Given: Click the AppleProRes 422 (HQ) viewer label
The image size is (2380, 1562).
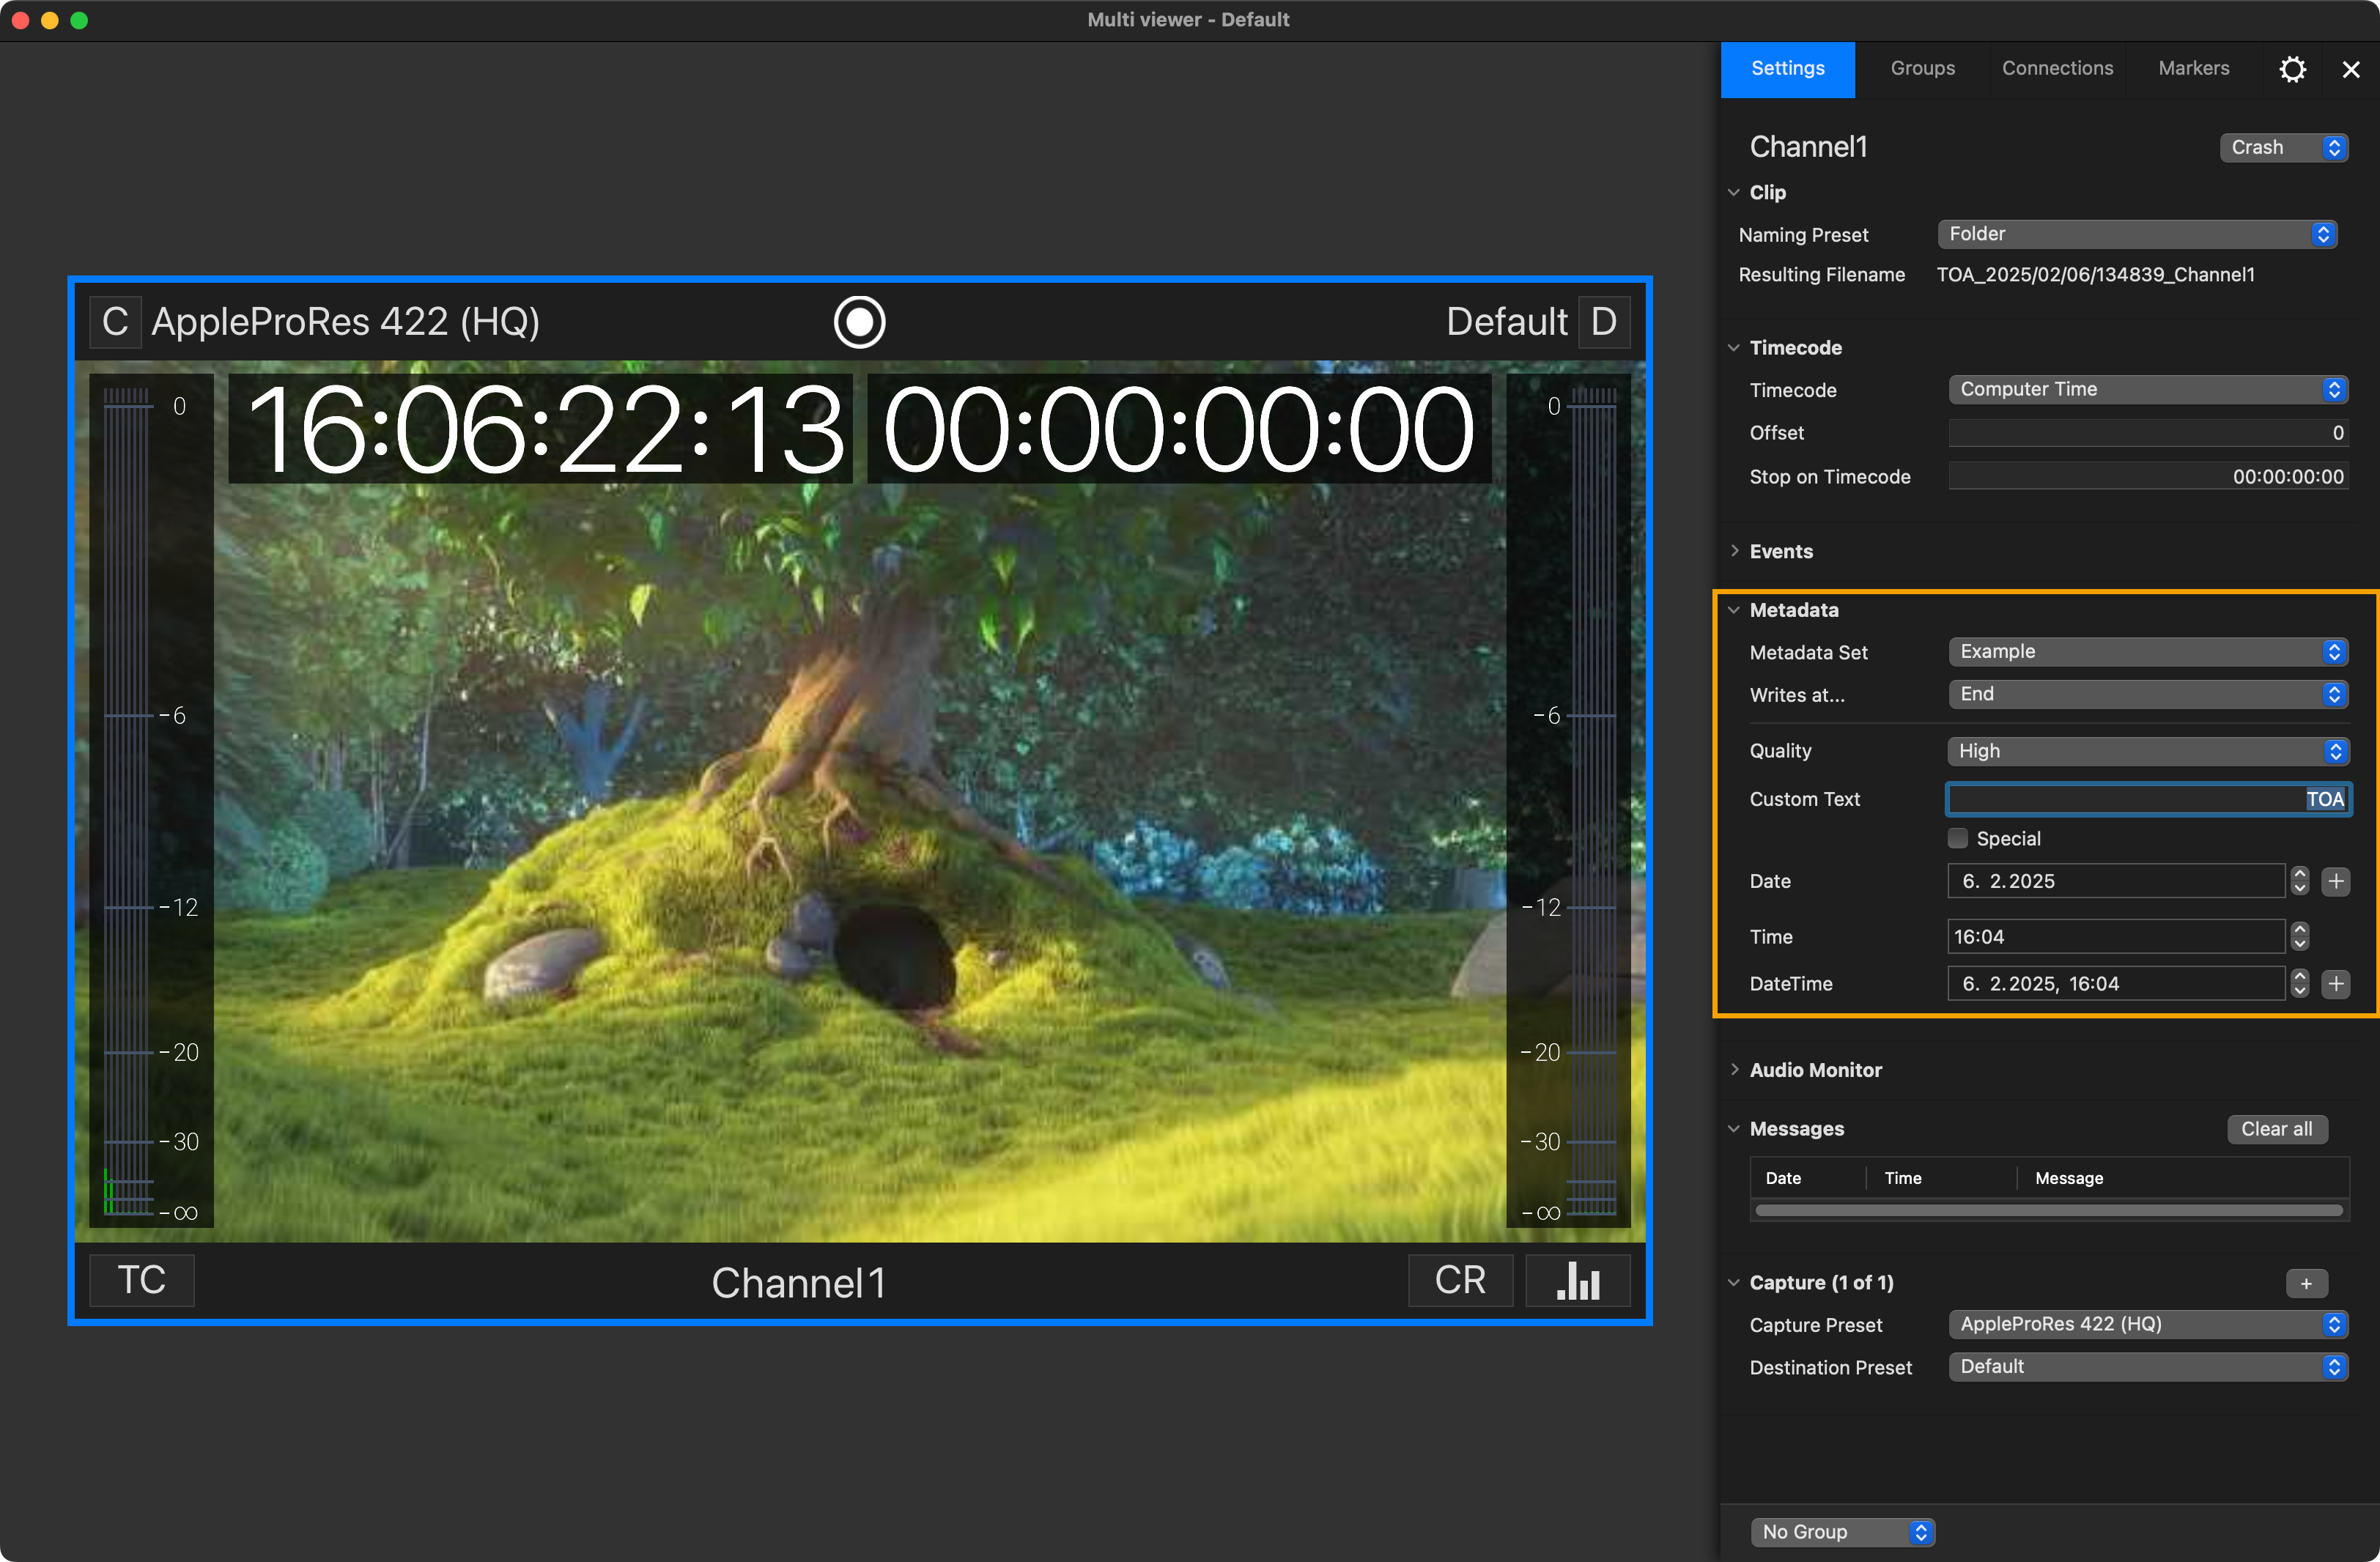Looking at the screenshot, I should pyautogui.click(x=345, y=322).
